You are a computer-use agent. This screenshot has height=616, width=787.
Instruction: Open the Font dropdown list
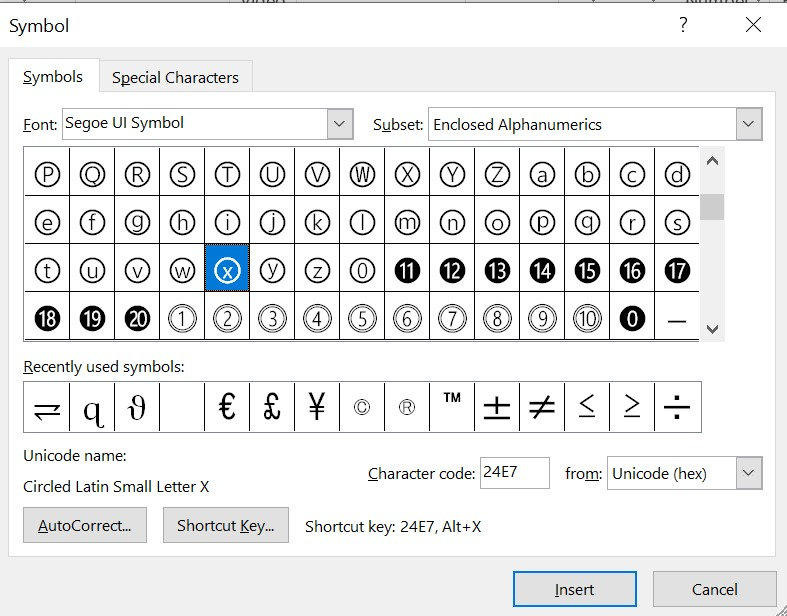point(340,125)
